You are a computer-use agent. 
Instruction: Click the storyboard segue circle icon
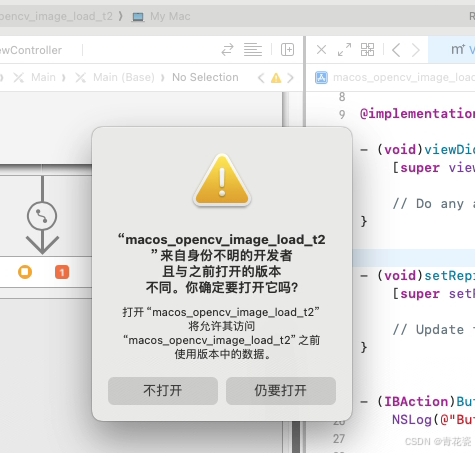pos(42,216)
